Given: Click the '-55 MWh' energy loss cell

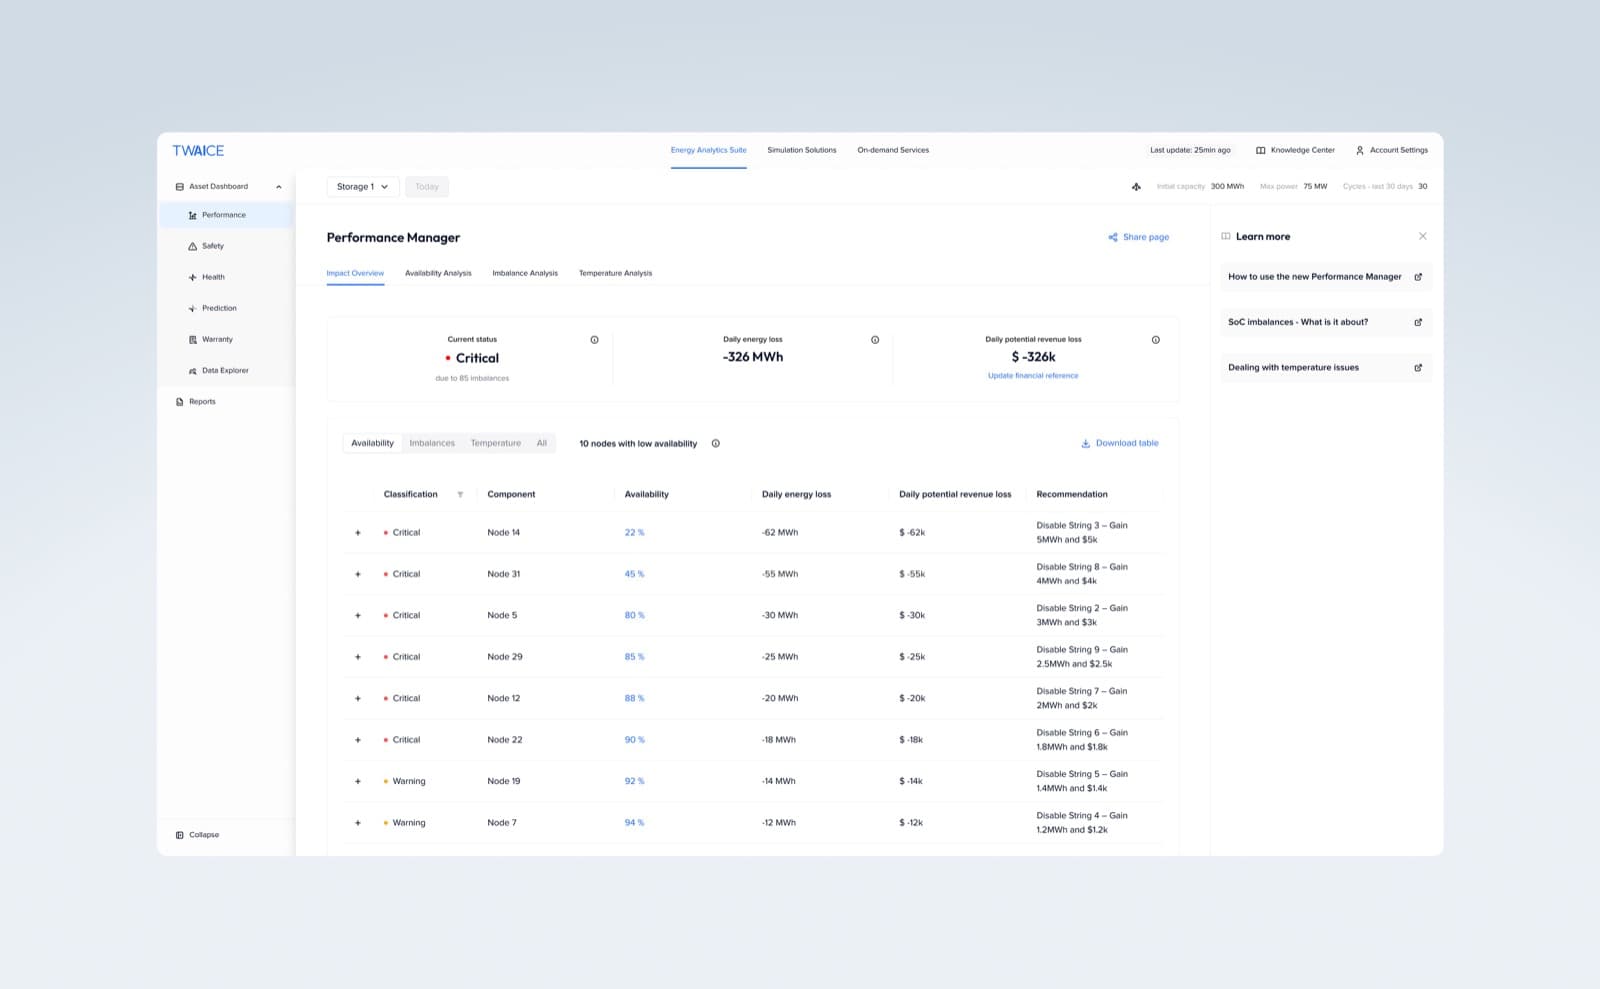Looking at the screenshot, I should [780, 574].
